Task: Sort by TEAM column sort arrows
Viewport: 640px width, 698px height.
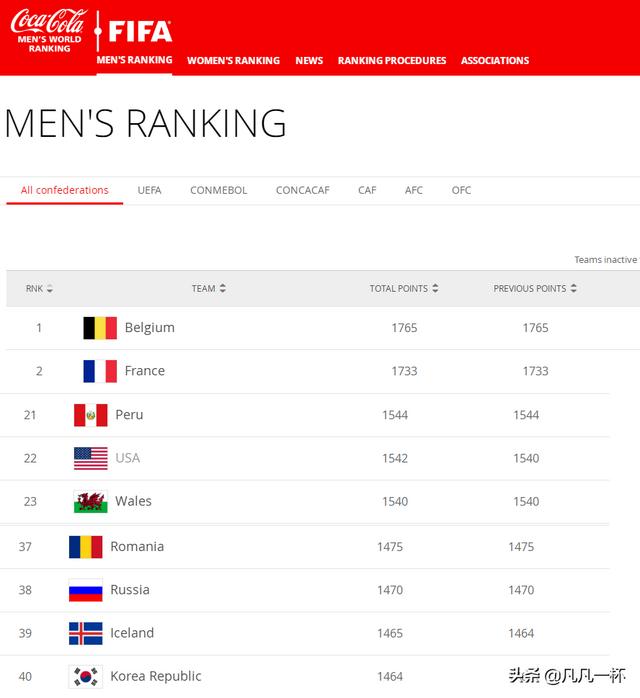Action: (x=223, y=288)
